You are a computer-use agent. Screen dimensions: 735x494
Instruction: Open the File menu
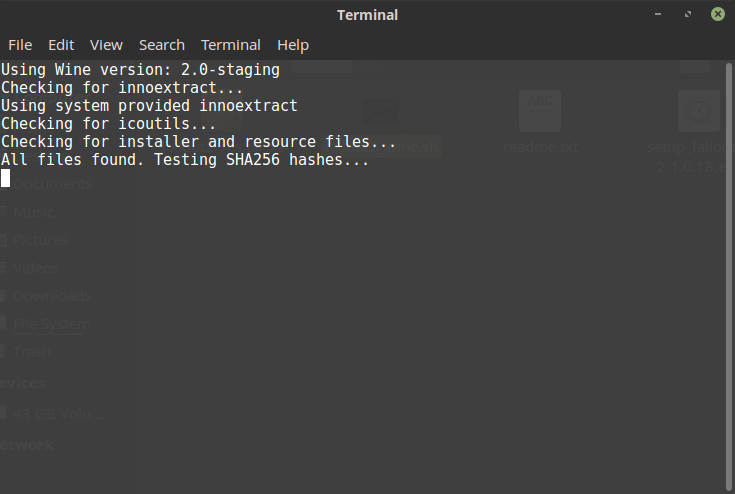point(20,45)
